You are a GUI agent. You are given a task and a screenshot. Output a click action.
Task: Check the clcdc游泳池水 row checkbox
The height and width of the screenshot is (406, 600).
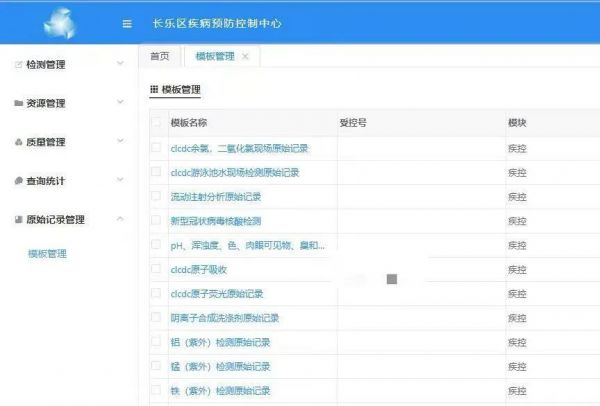pyautogui.click(x=156, y=171)
